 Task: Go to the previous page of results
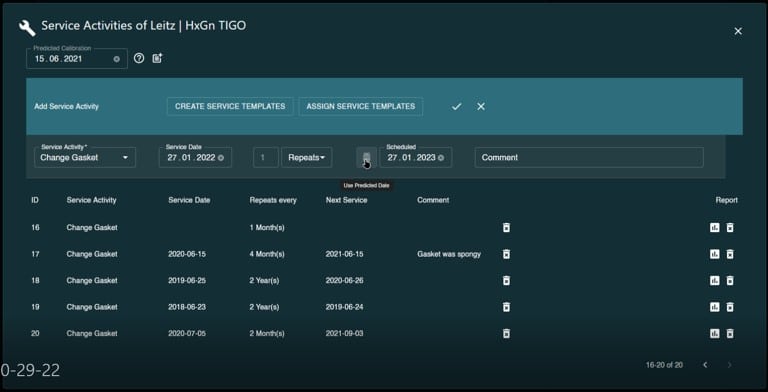(705, 365)
